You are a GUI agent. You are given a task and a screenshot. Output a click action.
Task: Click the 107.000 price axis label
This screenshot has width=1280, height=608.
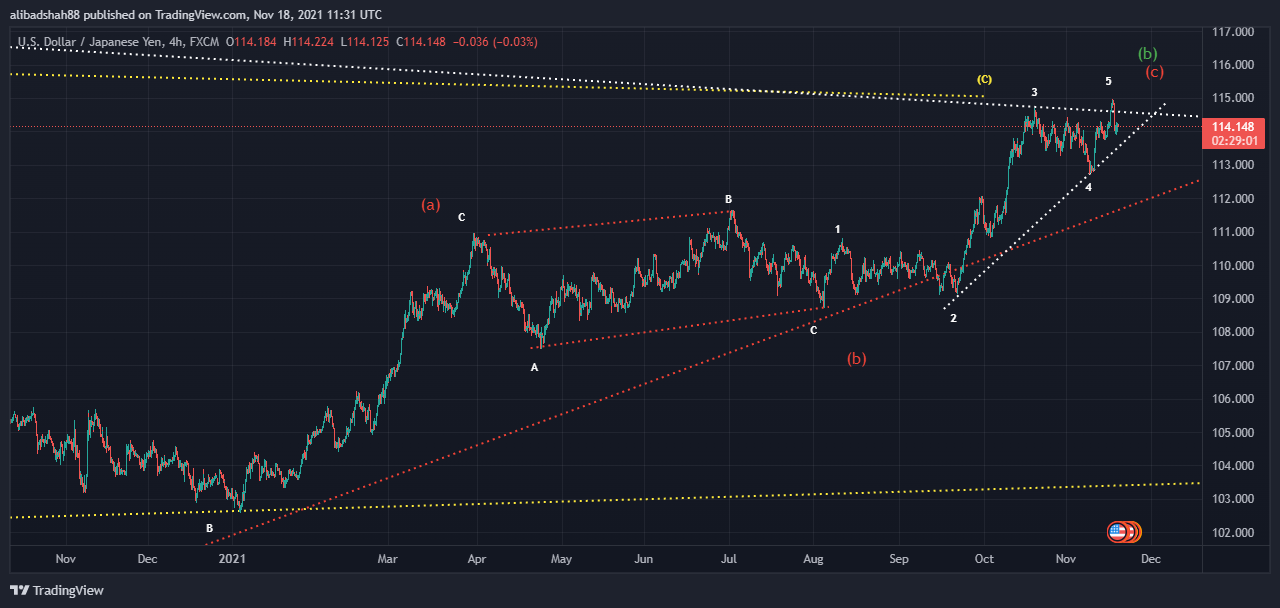click(1234, 366)
